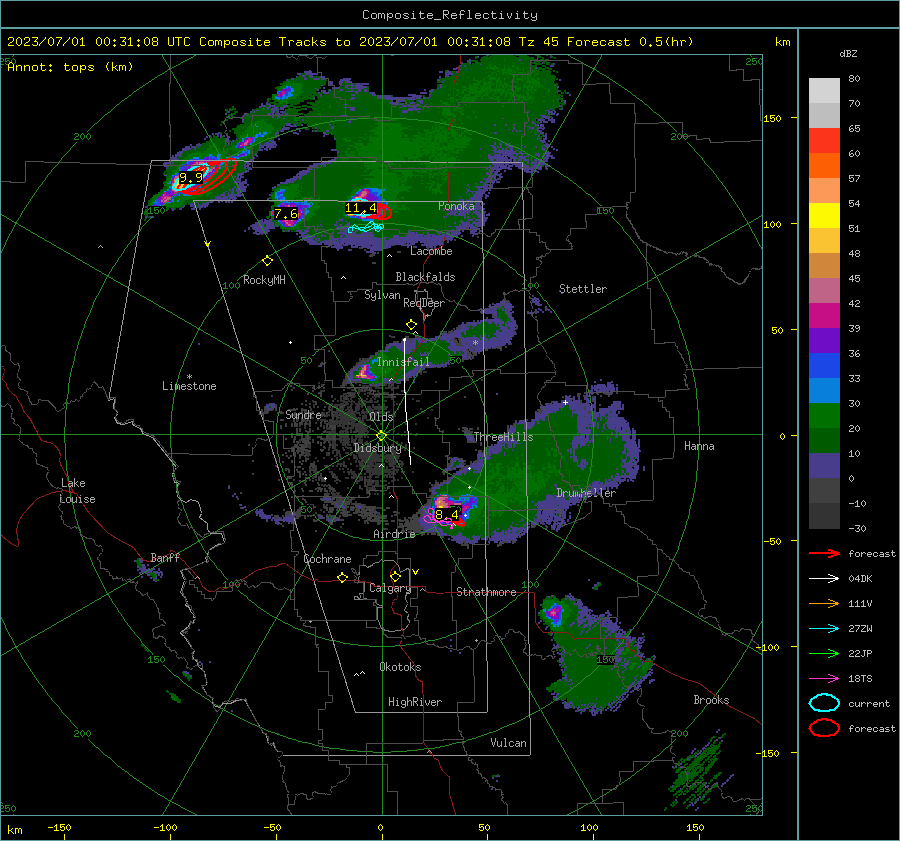Pick the magenta swatch between 42 and 39 dBZ
900x841 pixels.
[824, 316]
